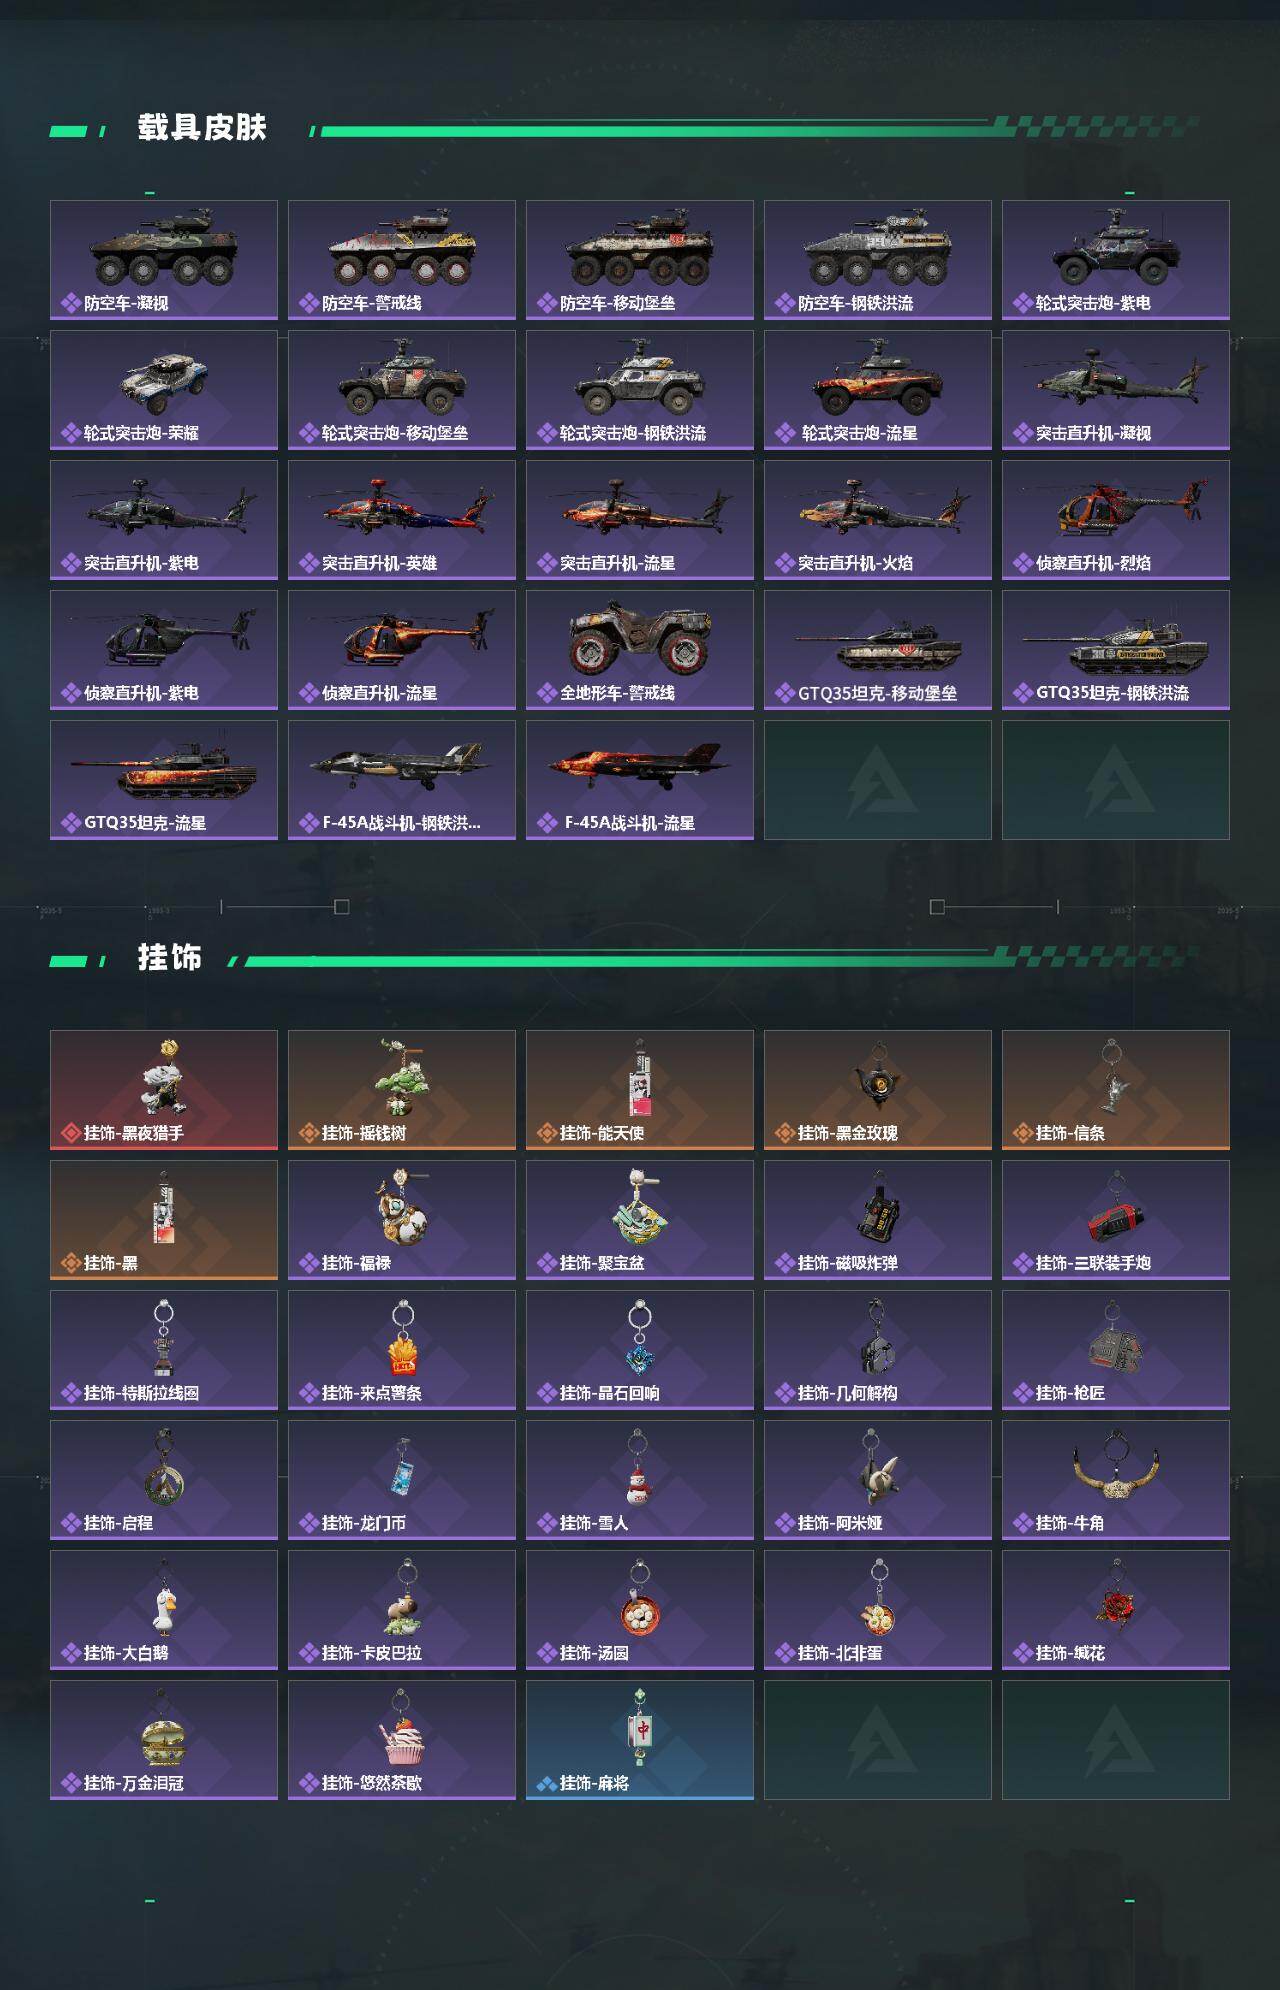Select the 防空车-凝视 vehicle skin card

(x=164, y=260)
